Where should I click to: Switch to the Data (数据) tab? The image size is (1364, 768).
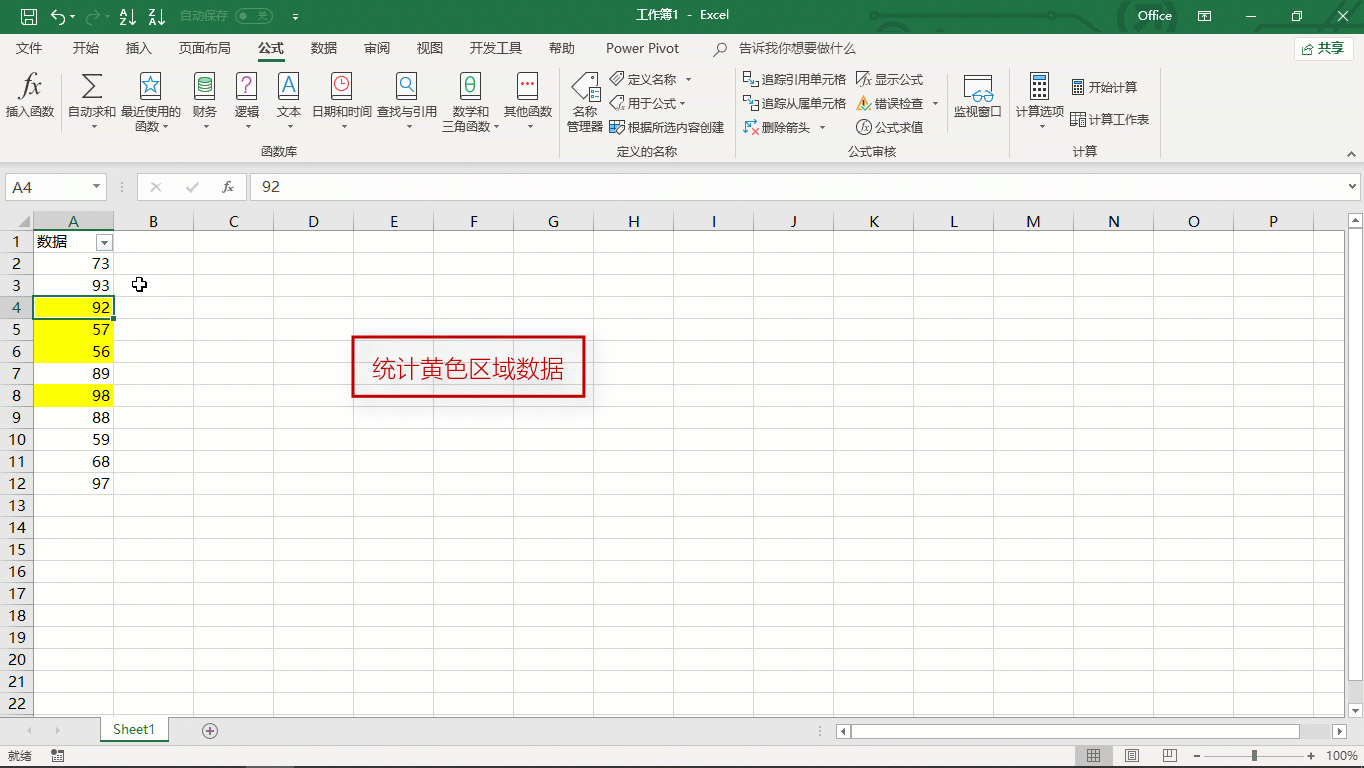(x=324, y=48)
